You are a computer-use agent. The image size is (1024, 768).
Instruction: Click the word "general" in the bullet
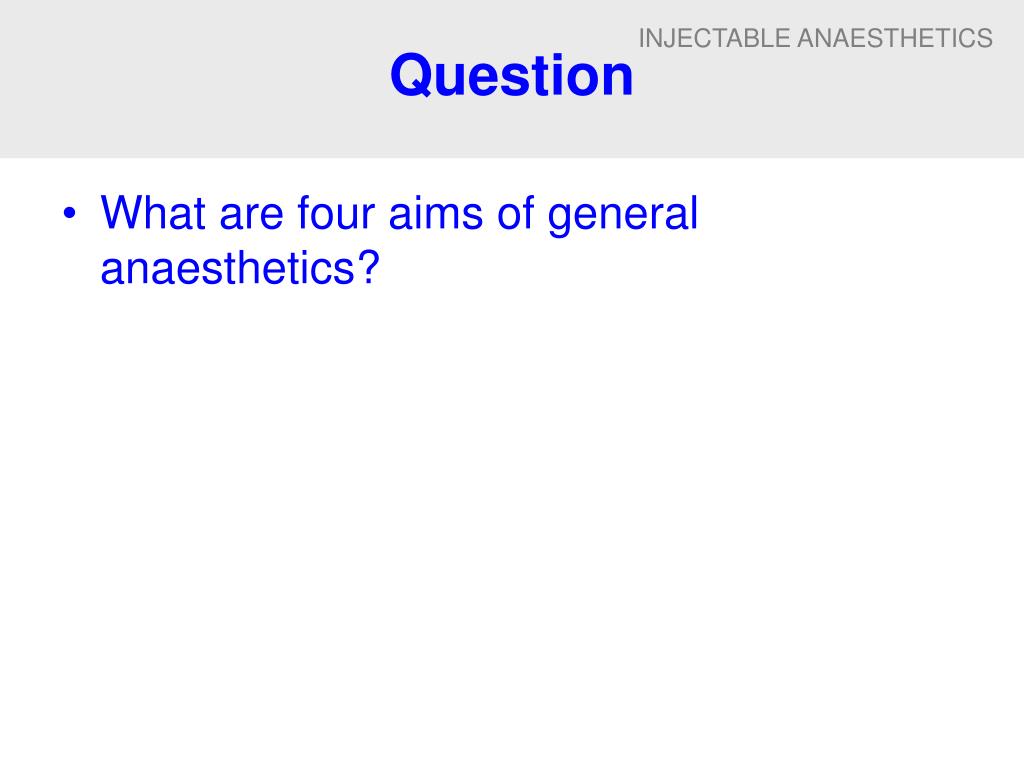pos(623,216)
